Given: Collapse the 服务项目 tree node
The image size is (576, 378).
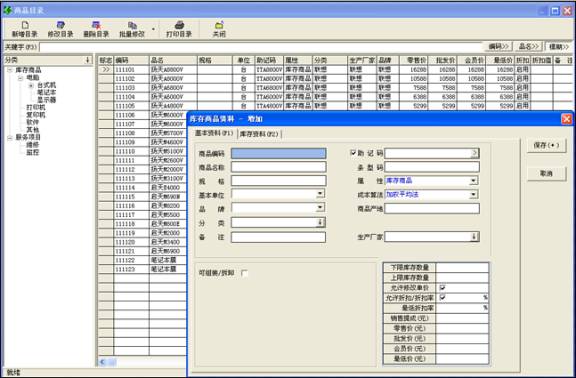Looking at the screenshot, I should 10,137.
